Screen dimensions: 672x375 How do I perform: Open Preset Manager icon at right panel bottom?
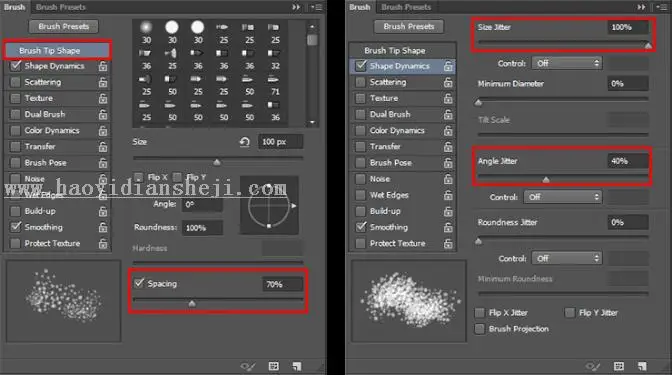click(x=618, y=366)
